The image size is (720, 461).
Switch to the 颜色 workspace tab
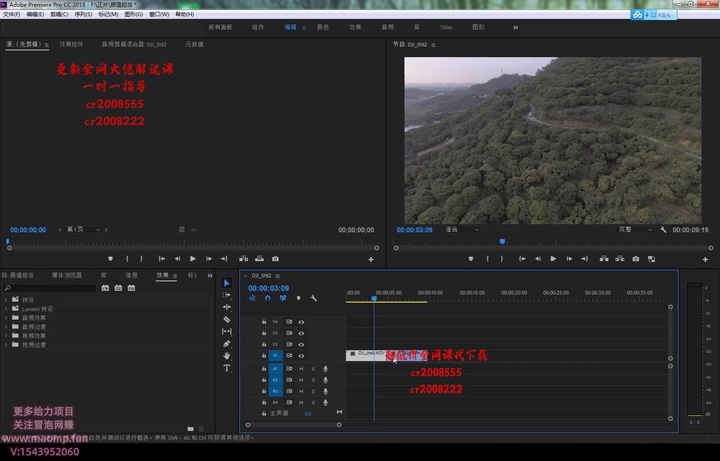(323, 28)
